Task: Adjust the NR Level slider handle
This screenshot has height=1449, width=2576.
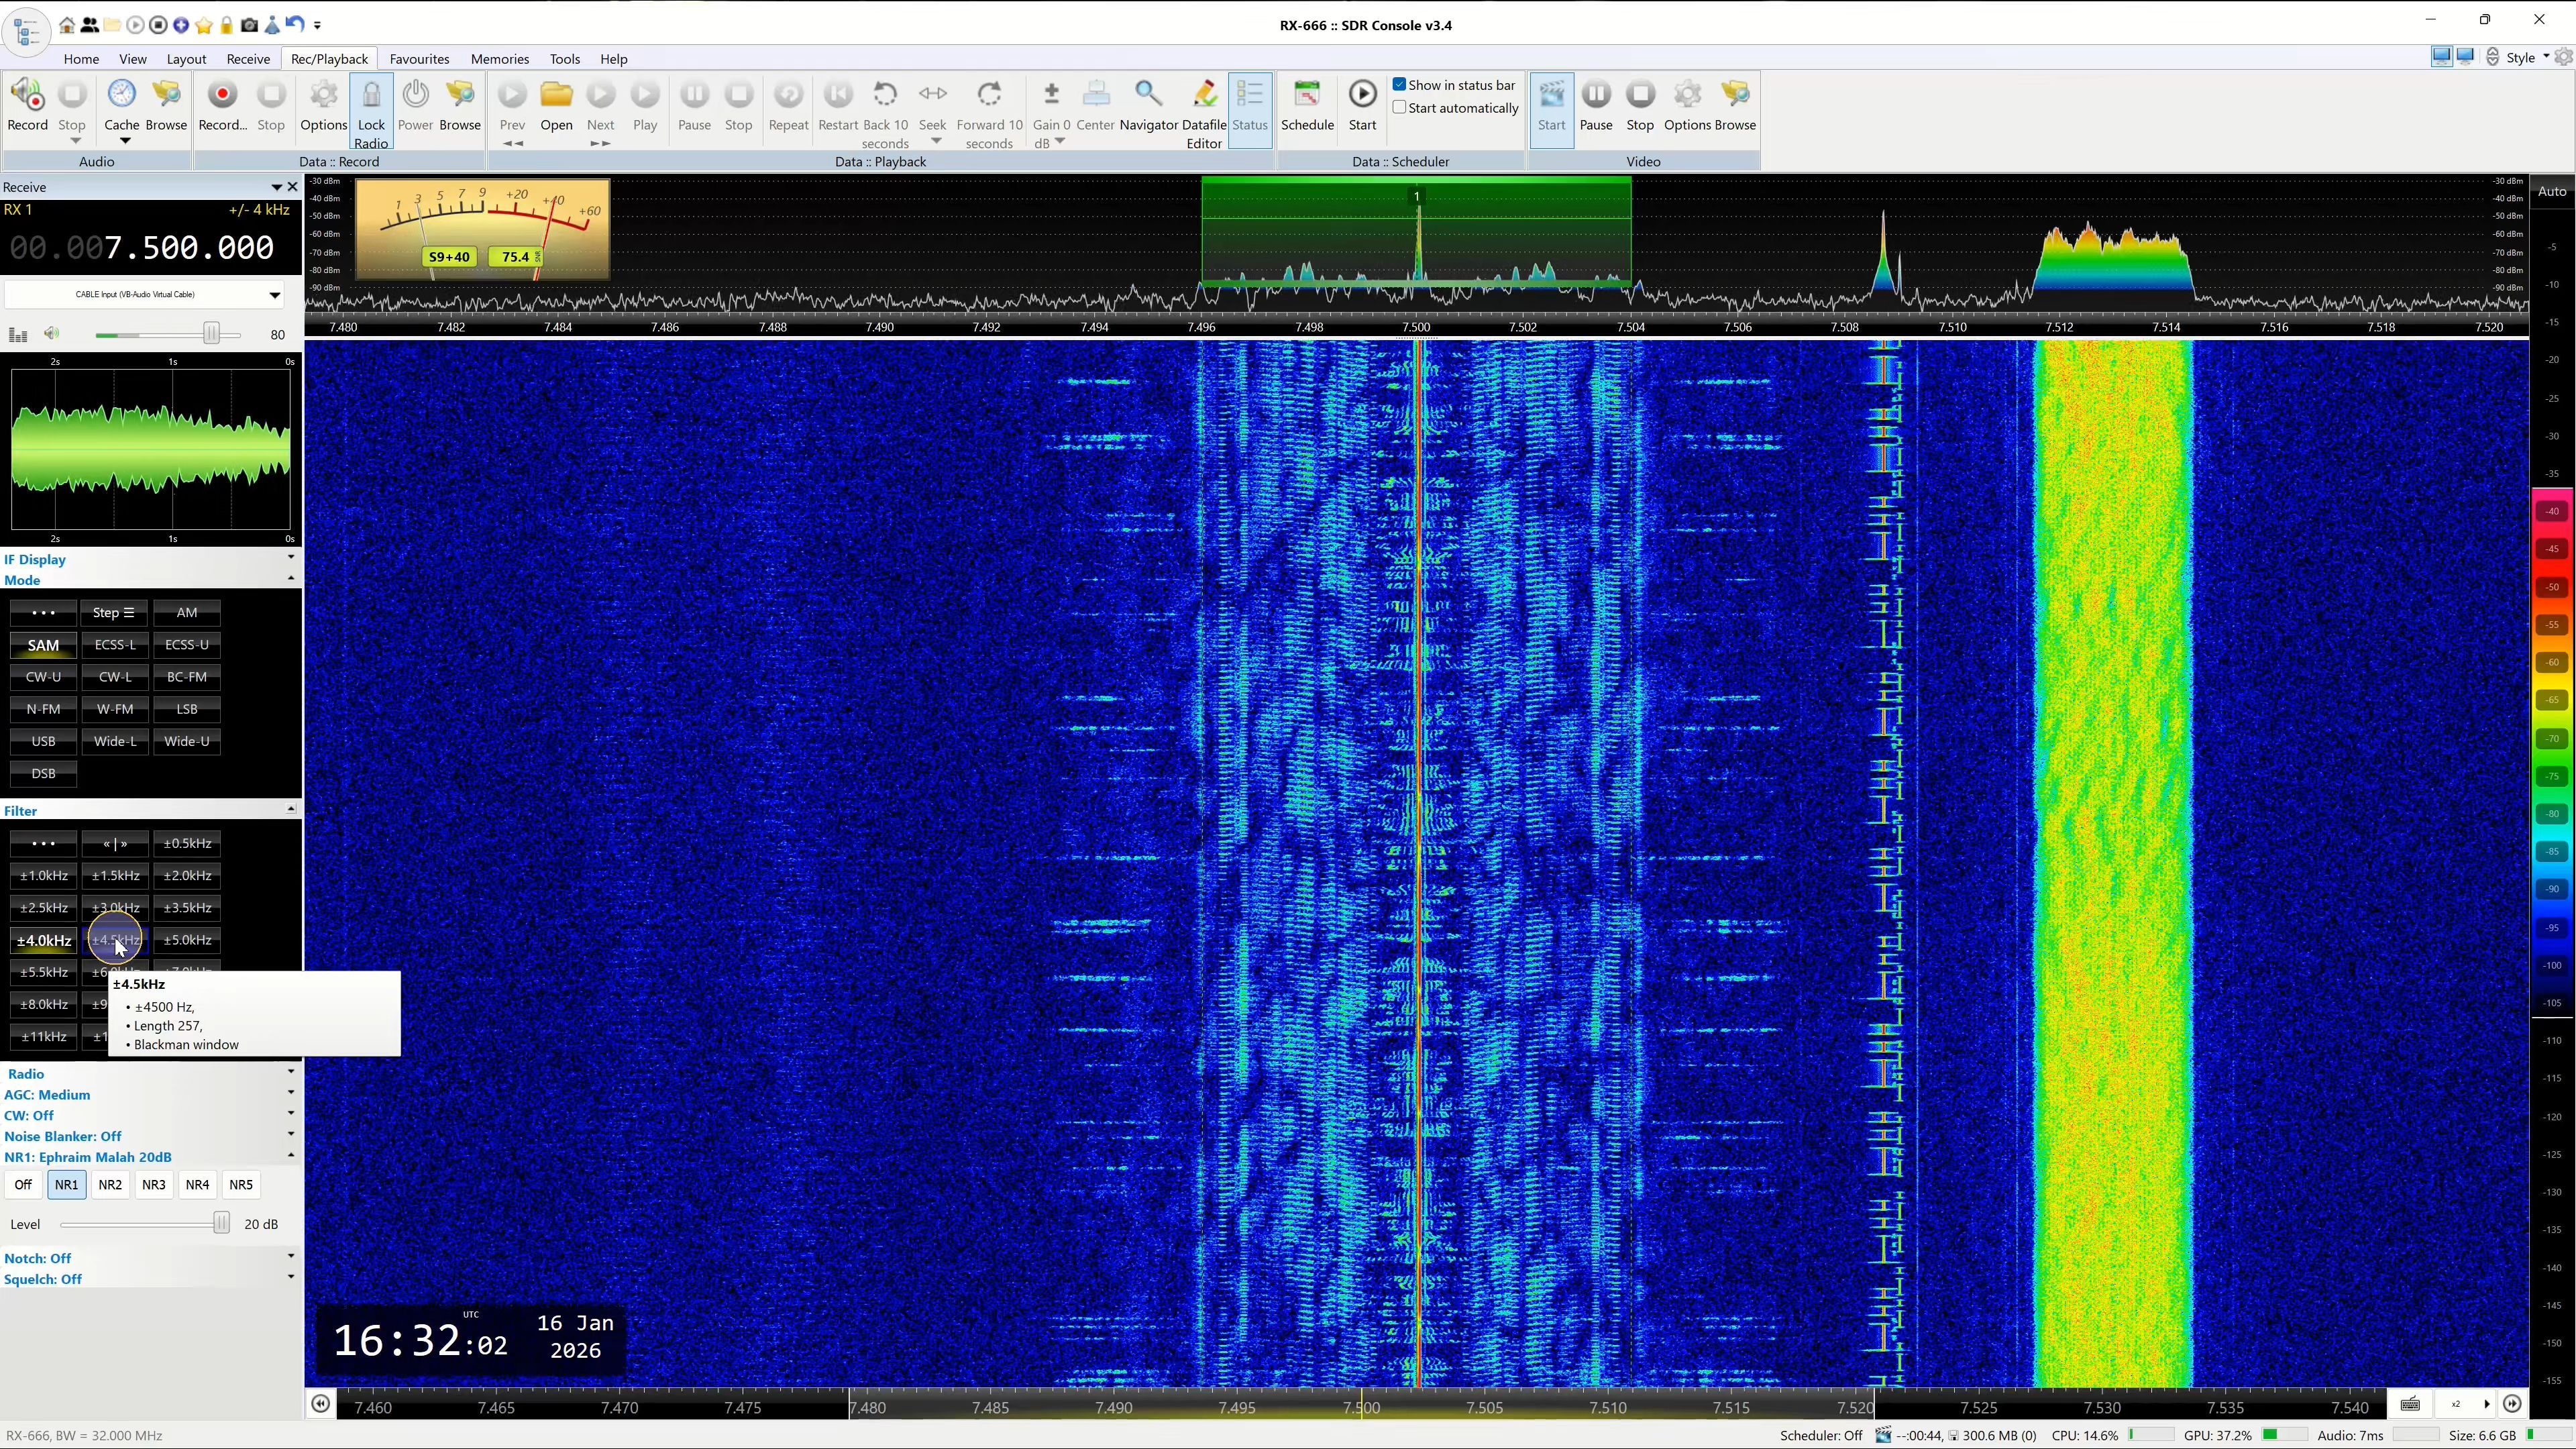Action: (221, 1223)
